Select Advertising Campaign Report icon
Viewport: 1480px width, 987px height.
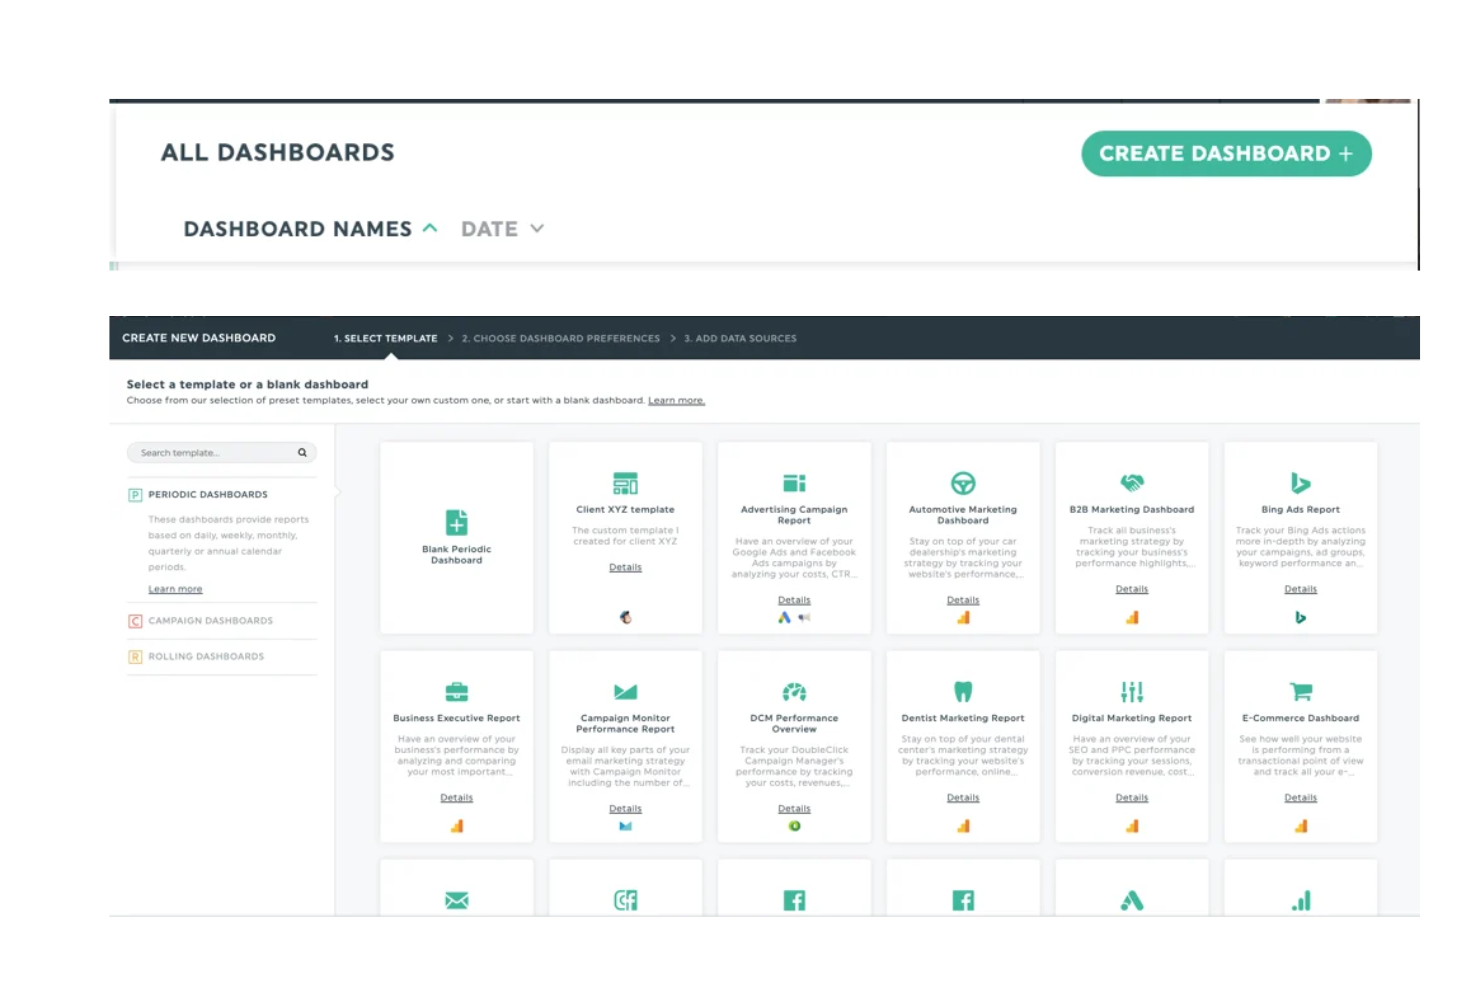click(794, 483)
